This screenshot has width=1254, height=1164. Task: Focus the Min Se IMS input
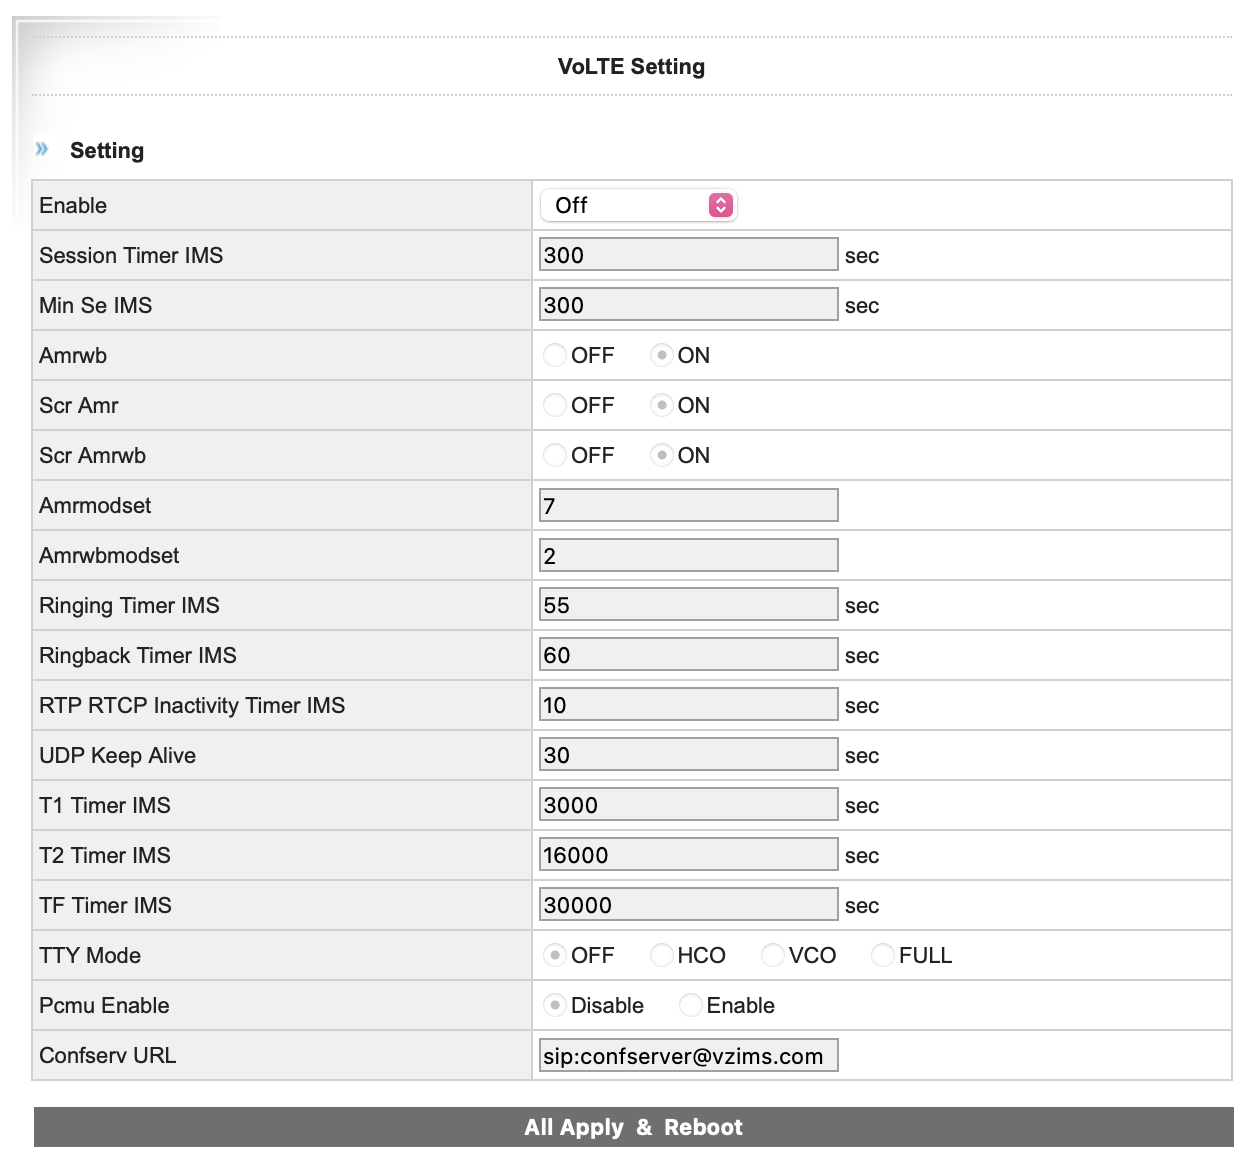click(x=688, y=305)
